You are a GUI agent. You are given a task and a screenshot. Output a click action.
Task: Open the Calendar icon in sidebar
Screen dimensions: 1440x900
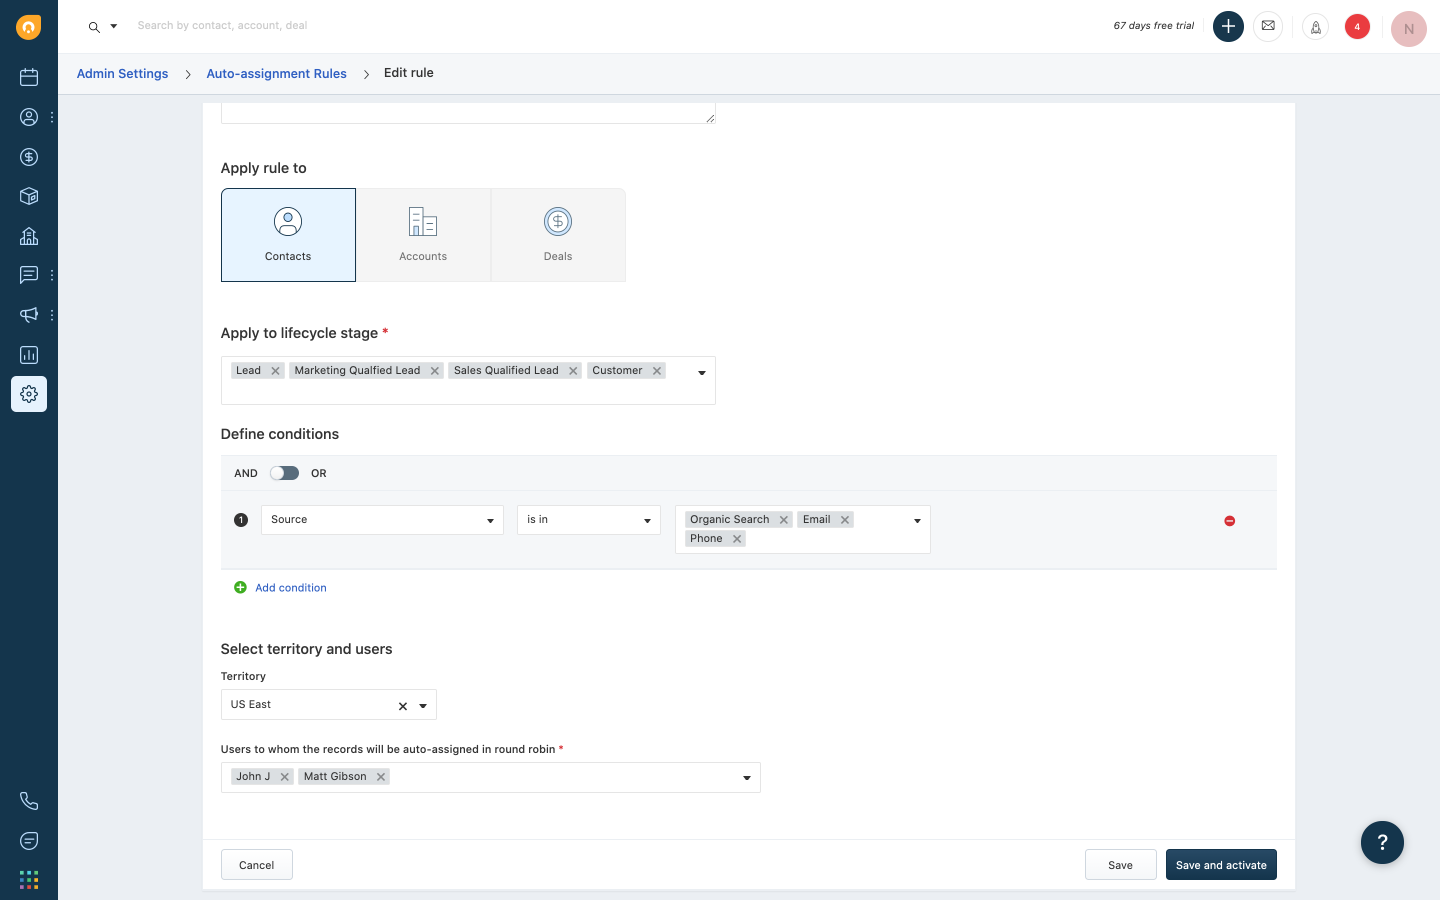[x=29, y=77]
